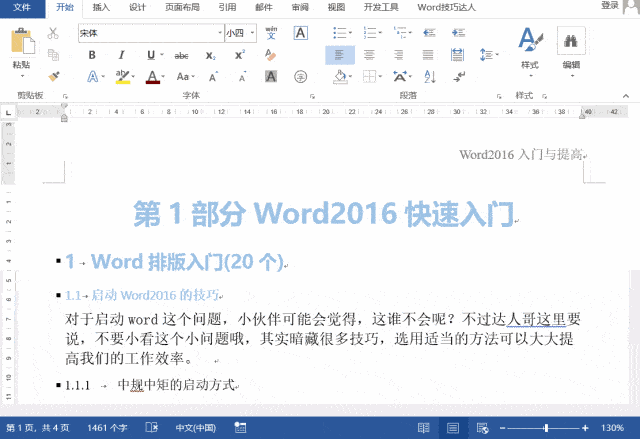Open the phonetic guide (wén) tool

pos(271,33)
